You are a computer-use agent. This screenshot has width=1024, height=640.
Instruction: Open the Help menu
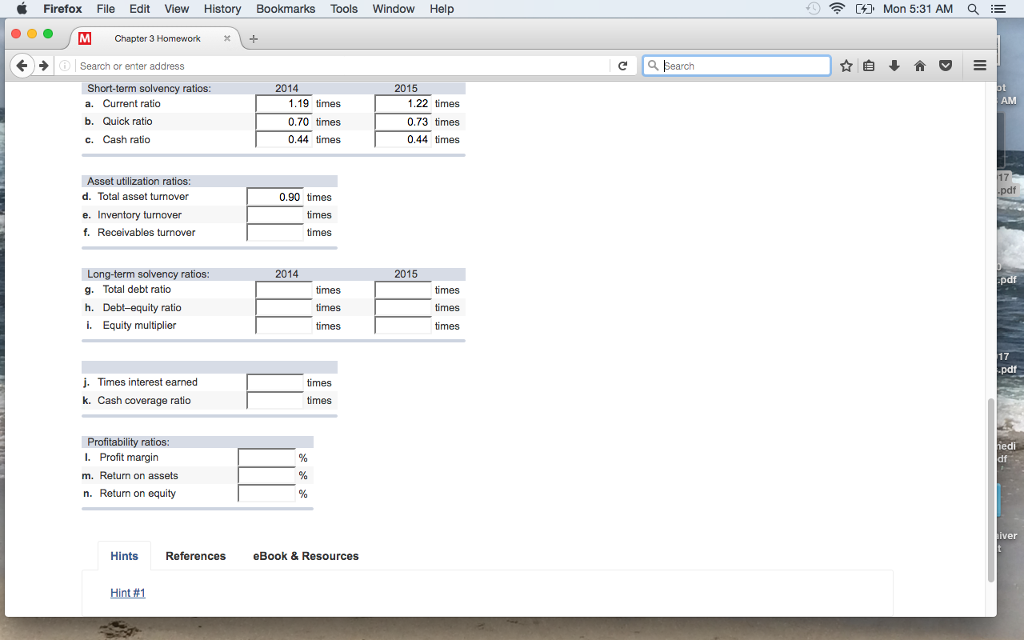(441, 9)
